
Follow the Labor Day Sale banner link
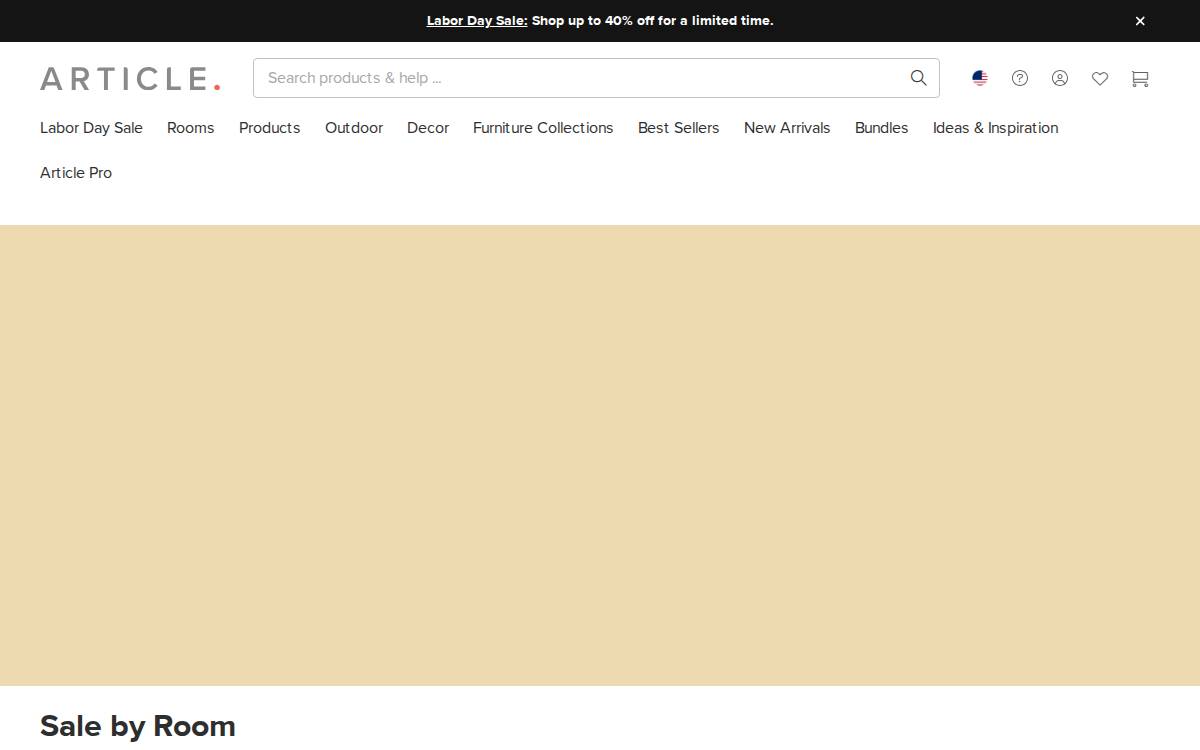[x=477, y=21]
